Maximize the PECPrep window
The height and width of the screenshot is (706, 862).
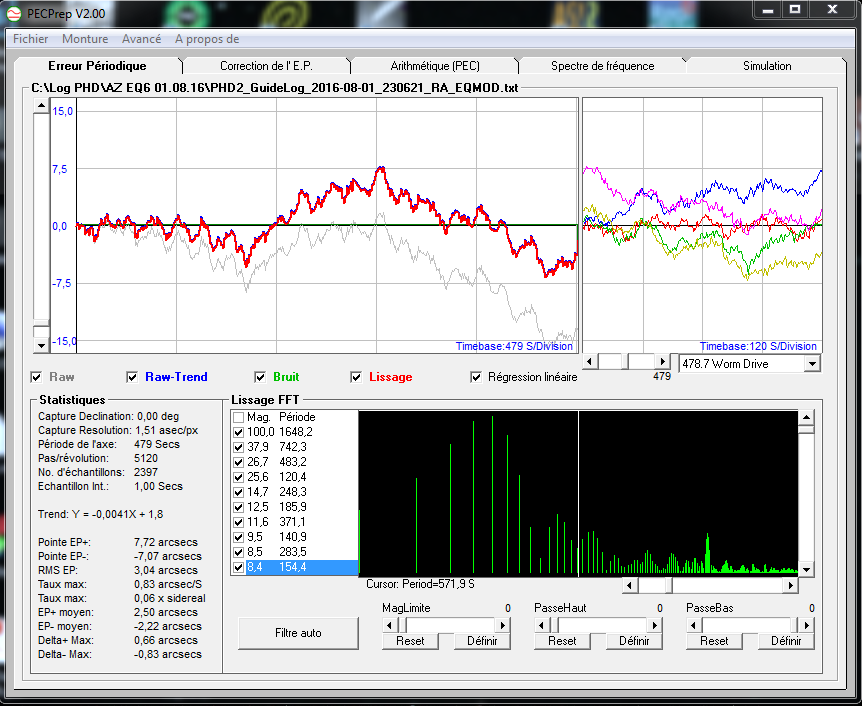[x=795, y=10]
